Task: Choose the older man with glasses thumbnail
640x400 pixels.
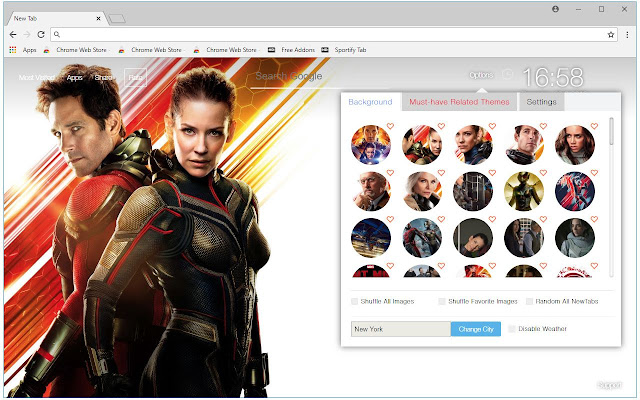Action: [371, 191]
